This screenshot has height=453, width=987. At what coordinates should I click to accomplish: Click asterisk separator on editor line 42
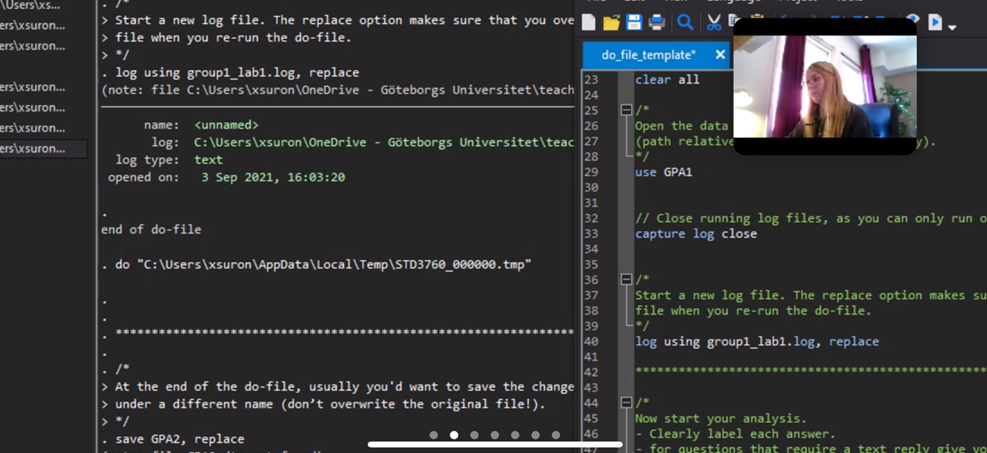coord(811,371)
